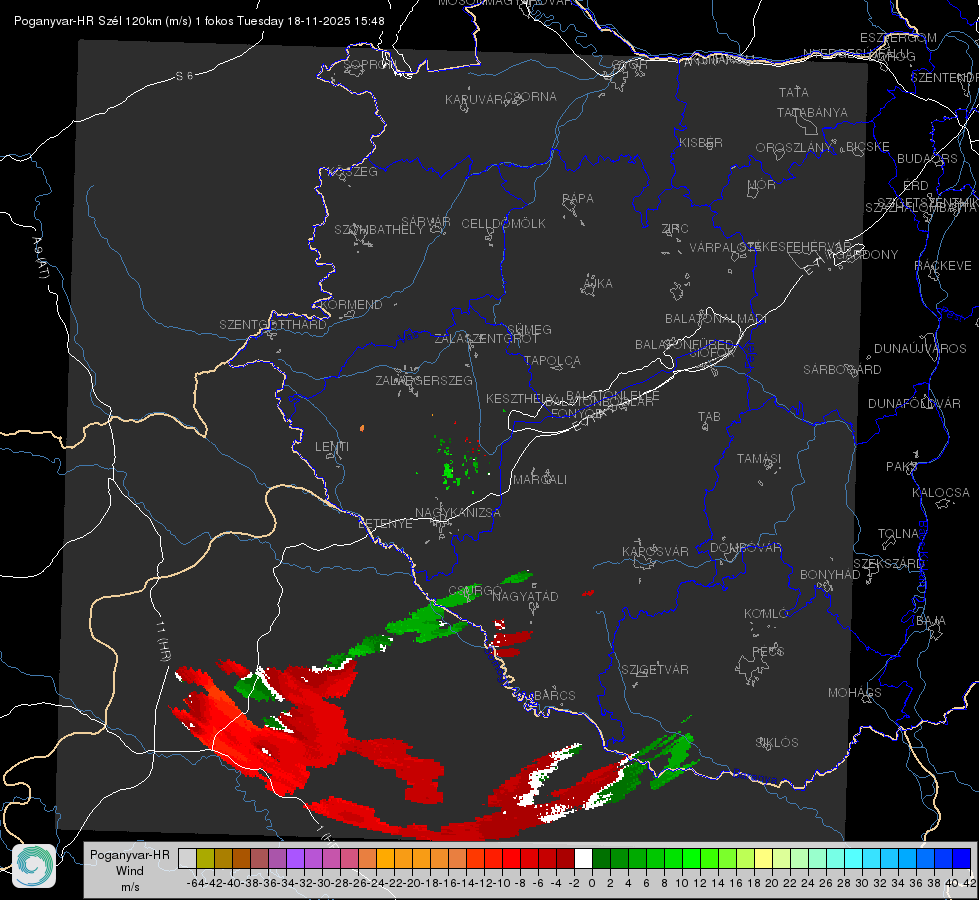
Task: Click the DOMBOVAR city label
Action: (x=745, y=548)
